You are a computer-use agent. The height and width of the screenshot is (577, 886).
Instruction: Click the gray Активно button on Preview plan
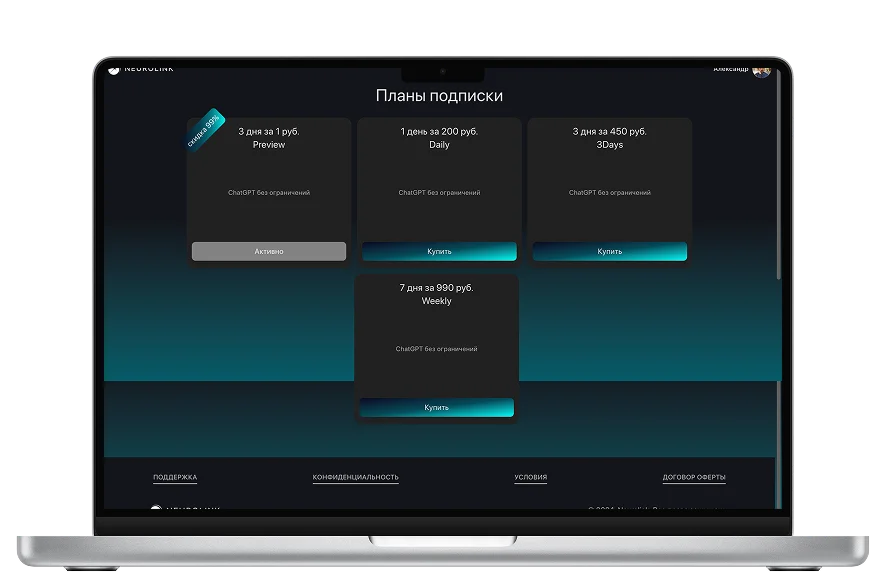269,251
